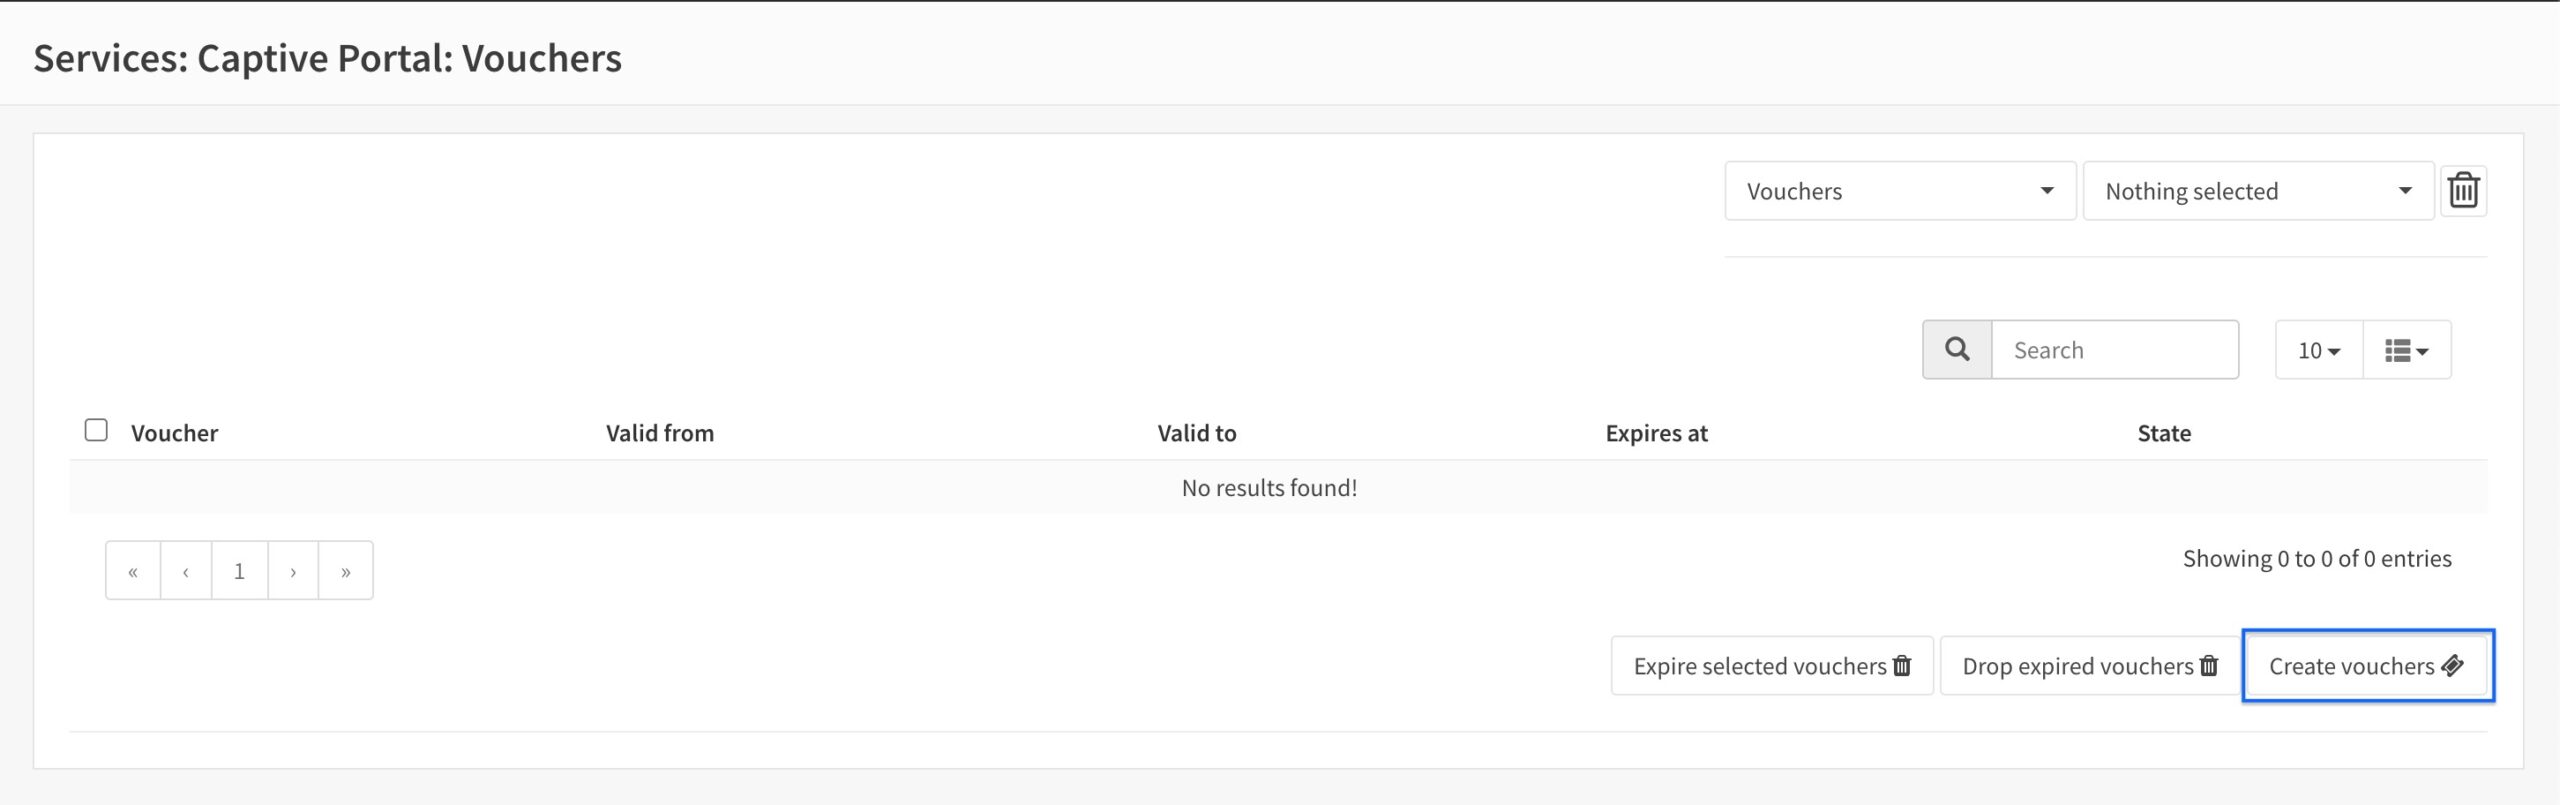Screen dimensions: 2560x805
Task: Click Drop expired vouchers button
Action: coord(2090,666)
